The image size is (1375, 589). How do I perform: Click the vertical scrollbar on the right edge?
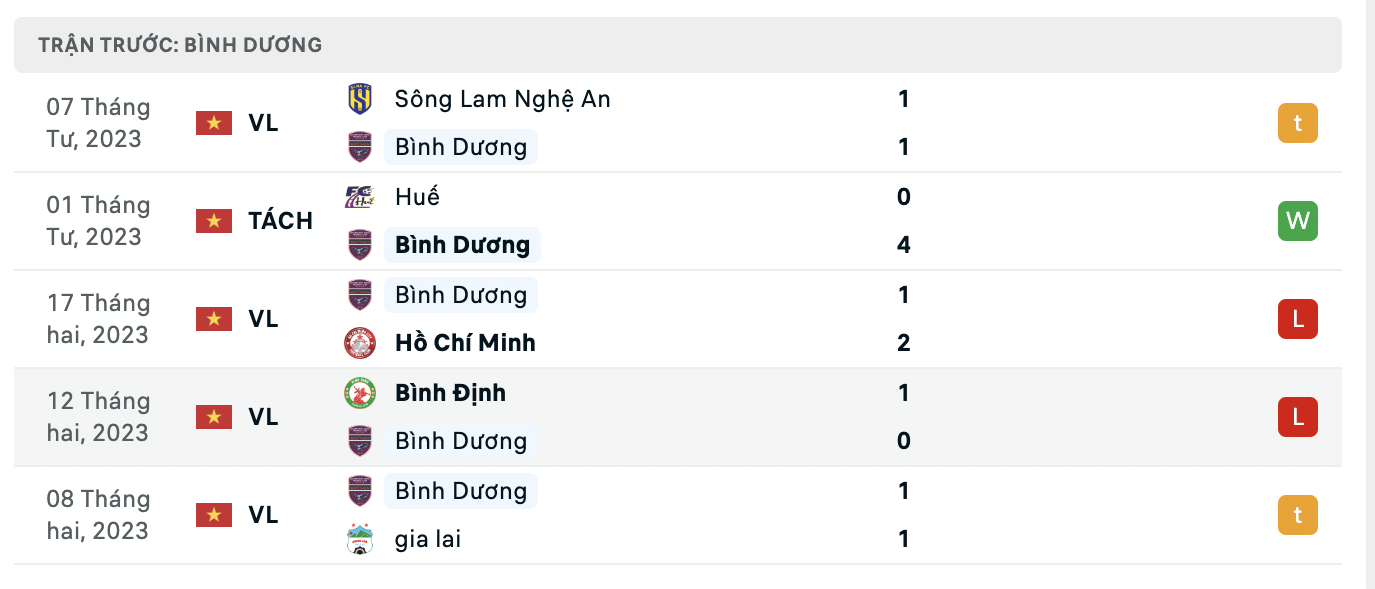point(1371,294)
